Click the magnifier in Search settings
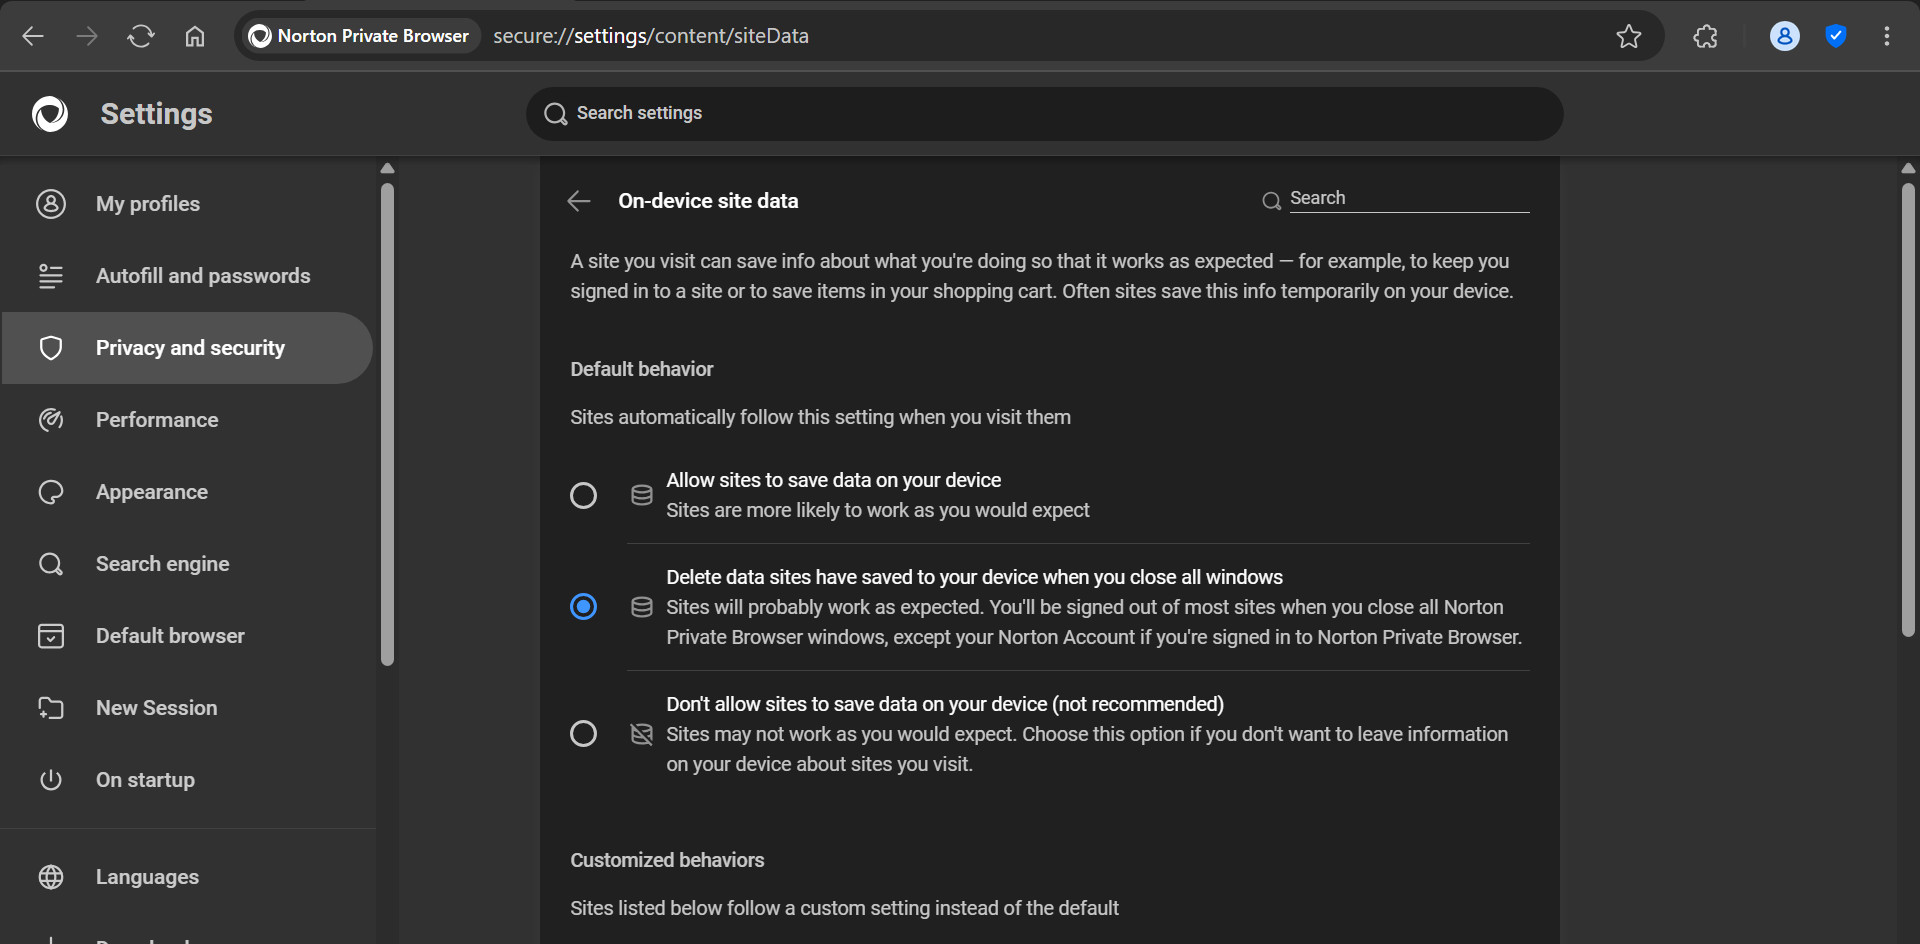Image resolution: width=1920 pixels, height=944 pixels. click(x=556, y=114)
